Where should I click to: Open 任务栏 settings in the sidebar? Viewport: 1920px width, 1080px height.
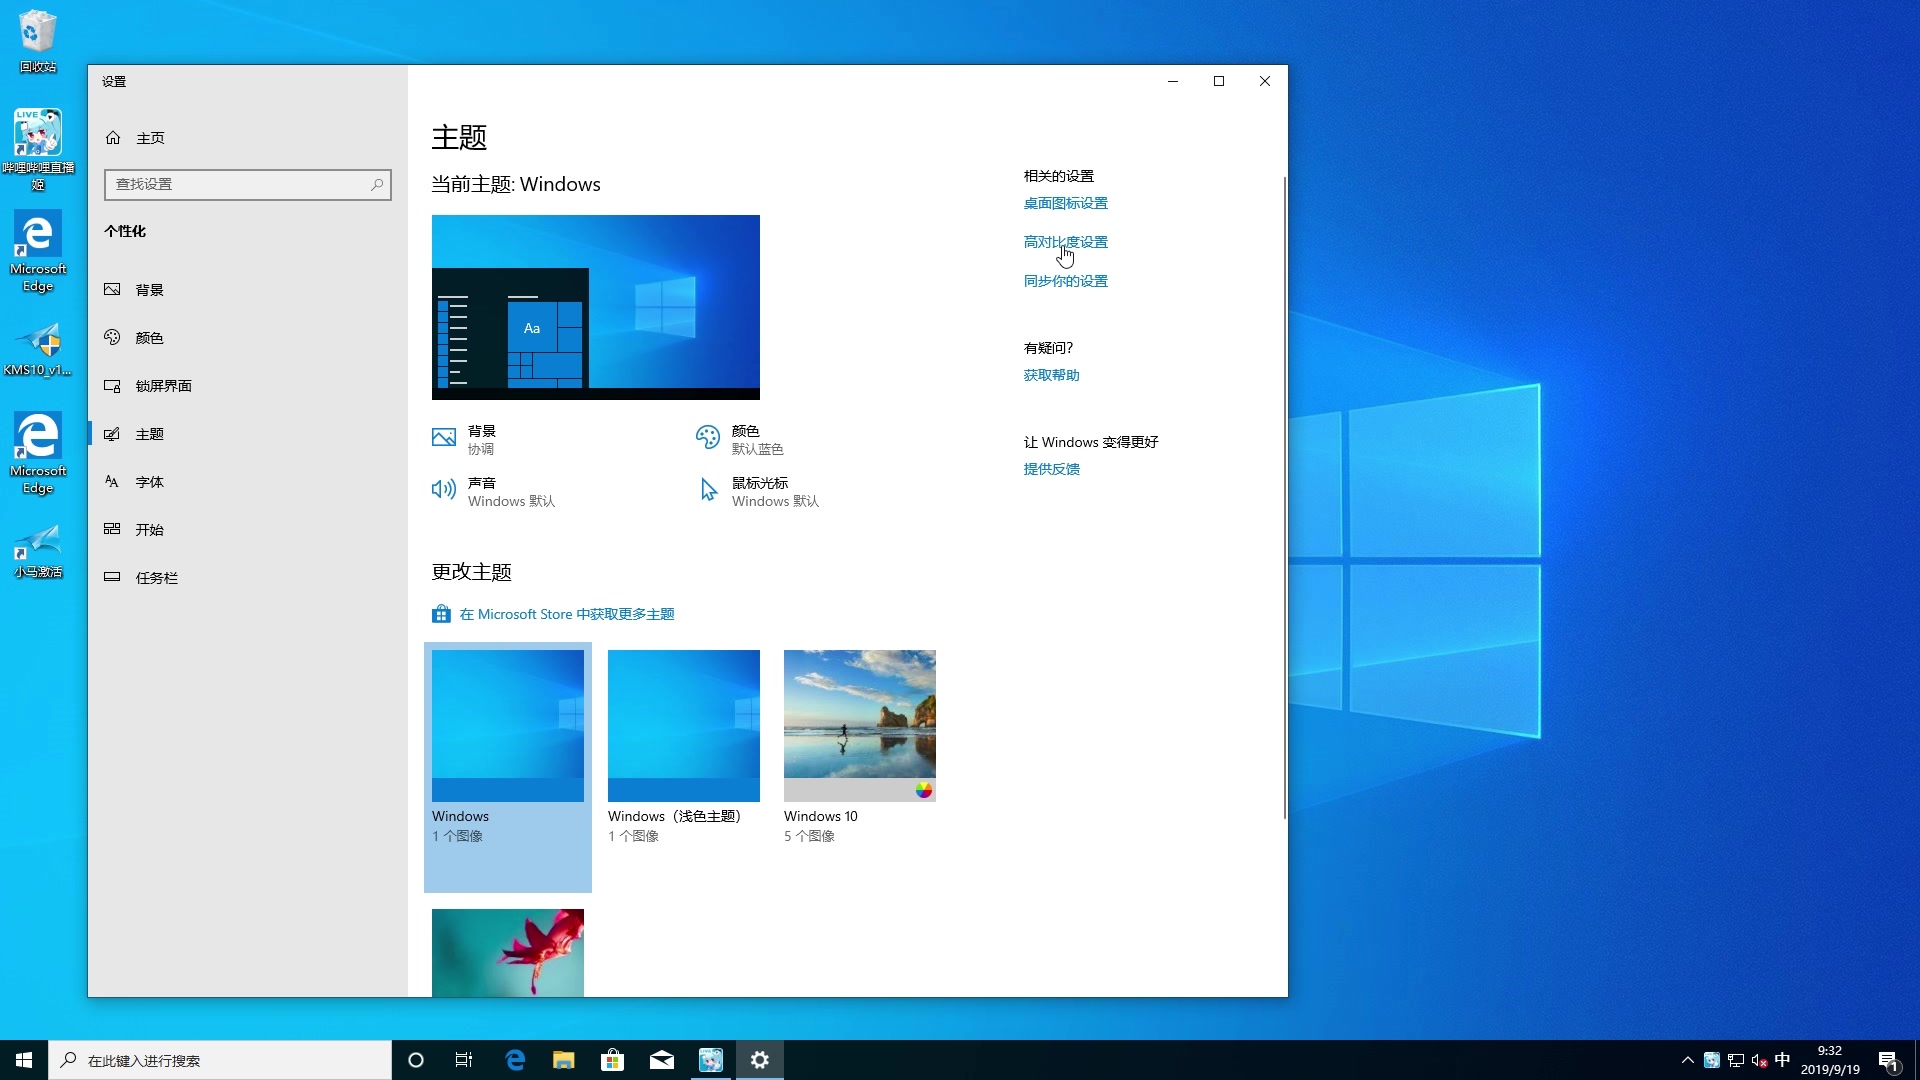coord(112,577)
